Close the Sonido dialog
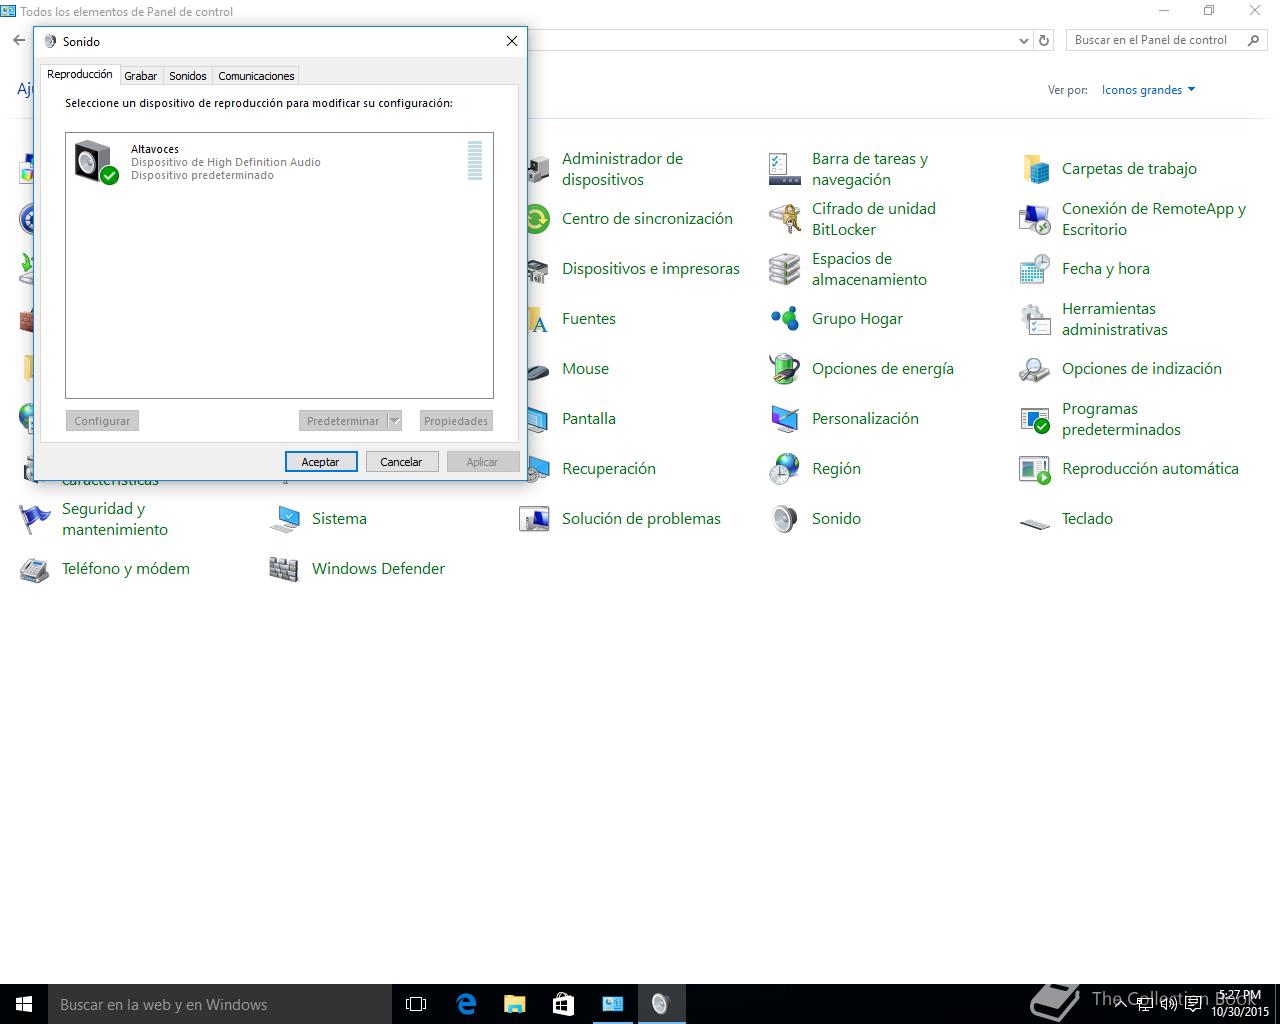The height and width of the screenshot is (1024, 1280). point(512,41)
